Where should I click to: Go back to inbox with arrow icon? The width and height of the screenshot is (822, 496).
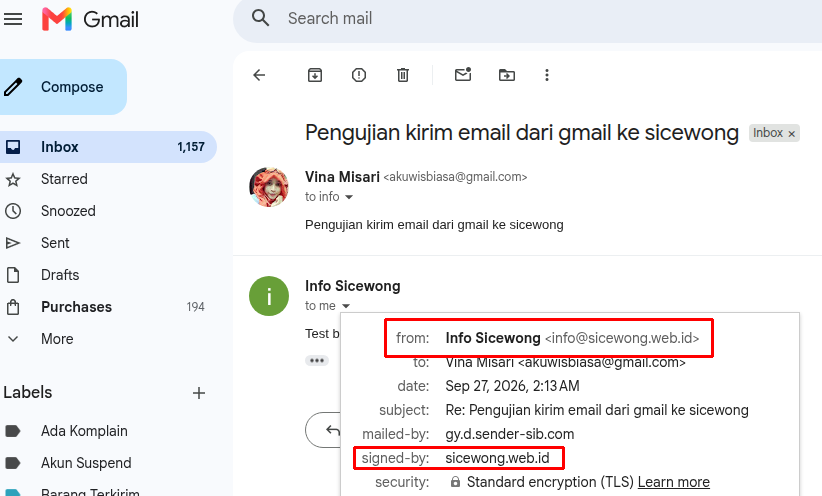259,75
